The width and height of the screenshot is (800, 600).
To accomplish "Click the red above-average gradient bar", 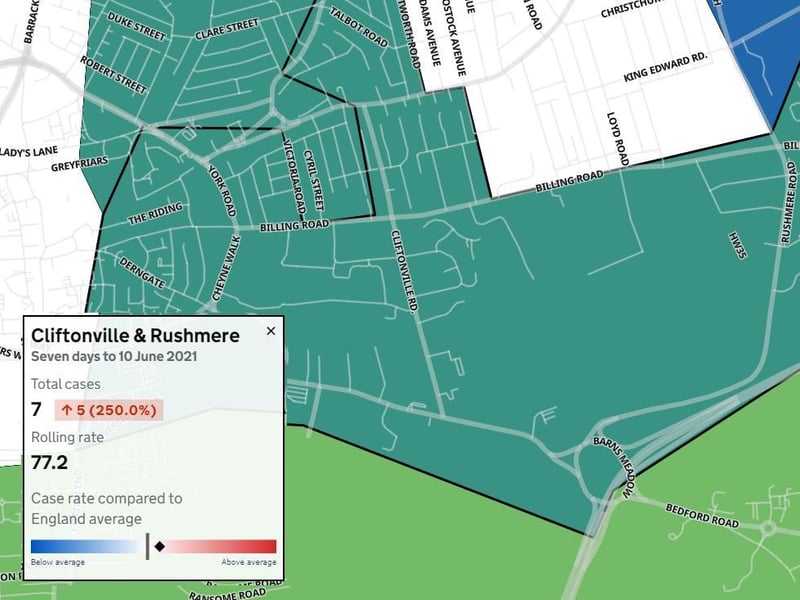I will [219, 546].
